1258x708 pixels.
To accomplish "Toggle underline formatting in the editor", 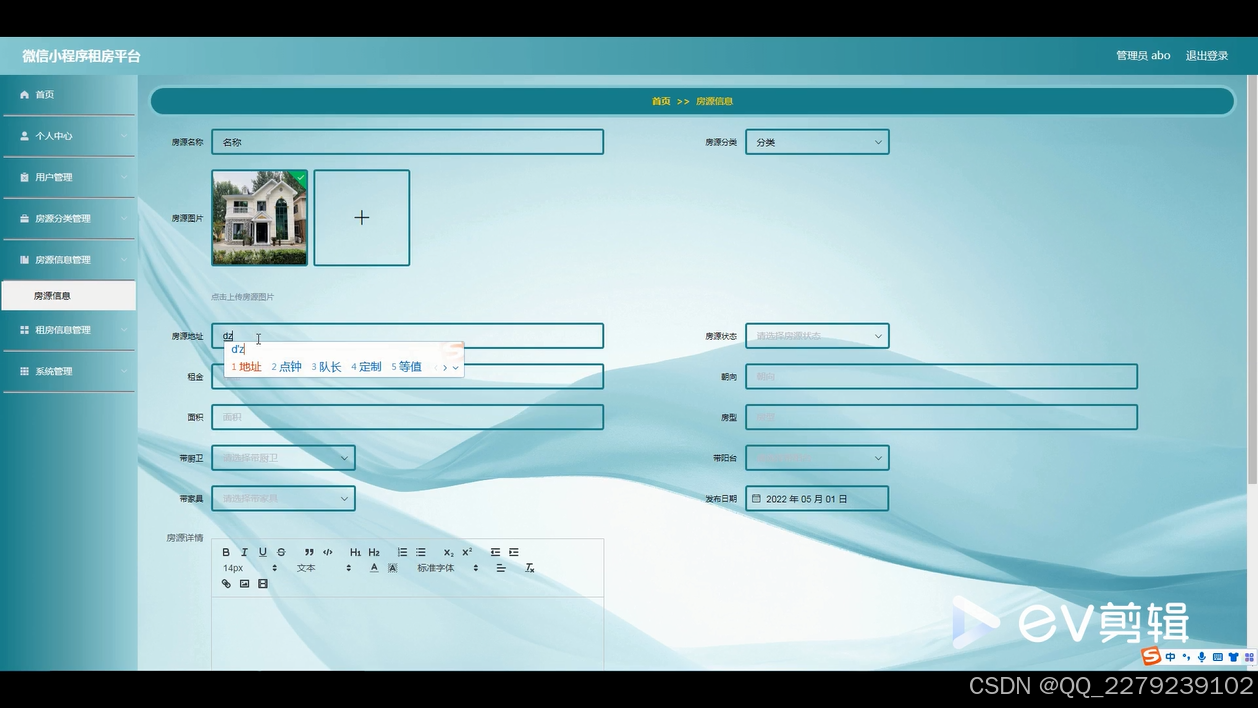I will coord(263,552).
